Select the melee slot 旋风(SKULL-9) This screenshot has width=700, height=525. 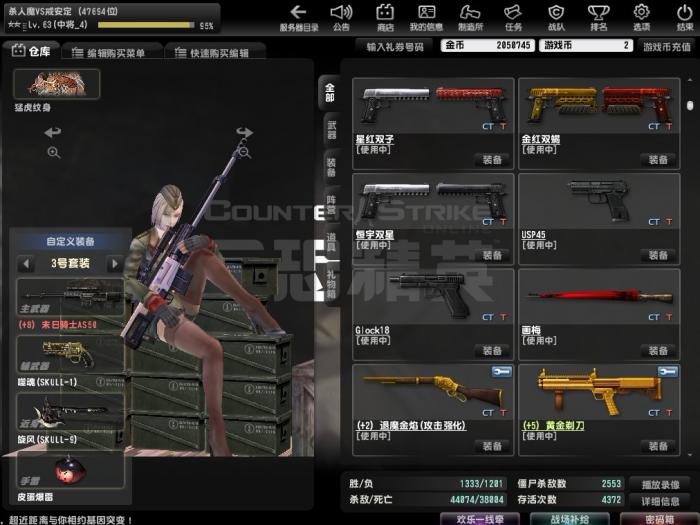click(70, 411)
